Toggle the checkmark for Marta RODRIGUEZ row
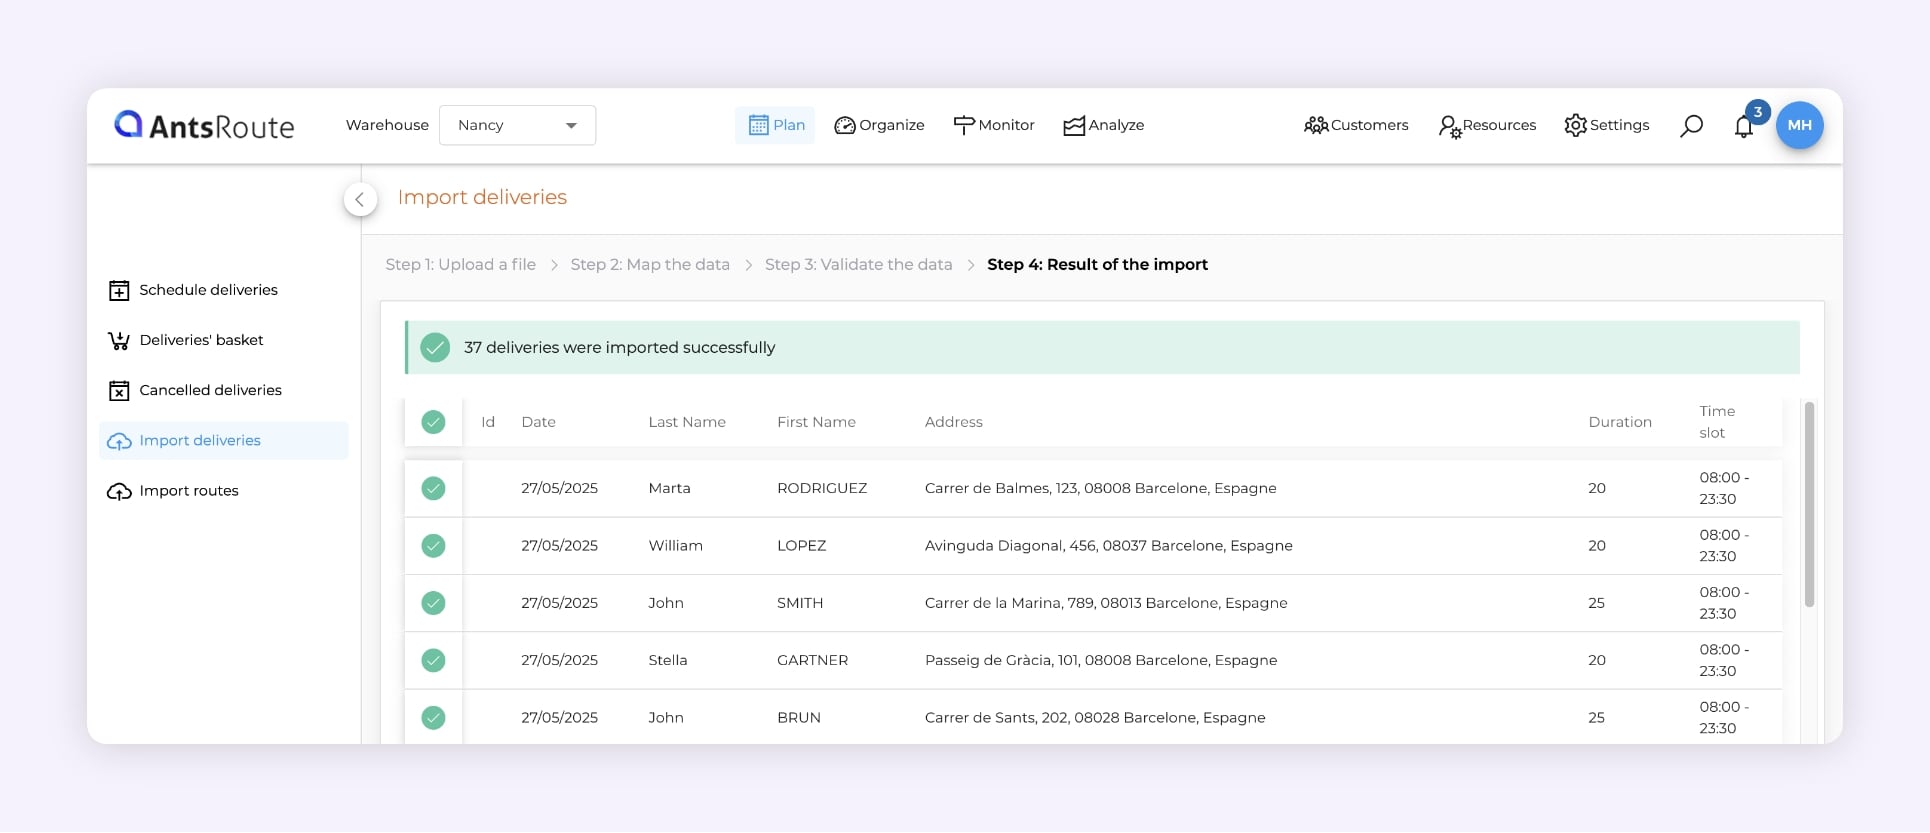Screen dimensions: 1930x833 433,488
